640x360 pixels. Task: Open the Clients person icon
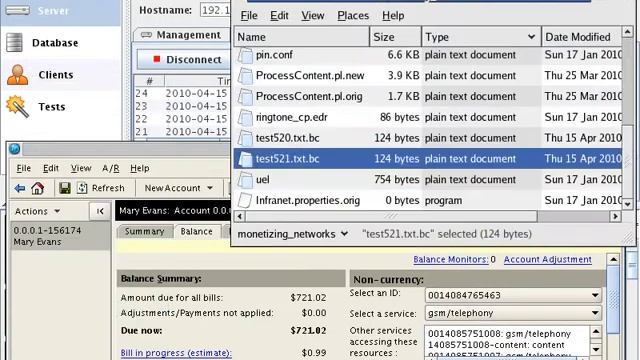click(x=18, y=75)
